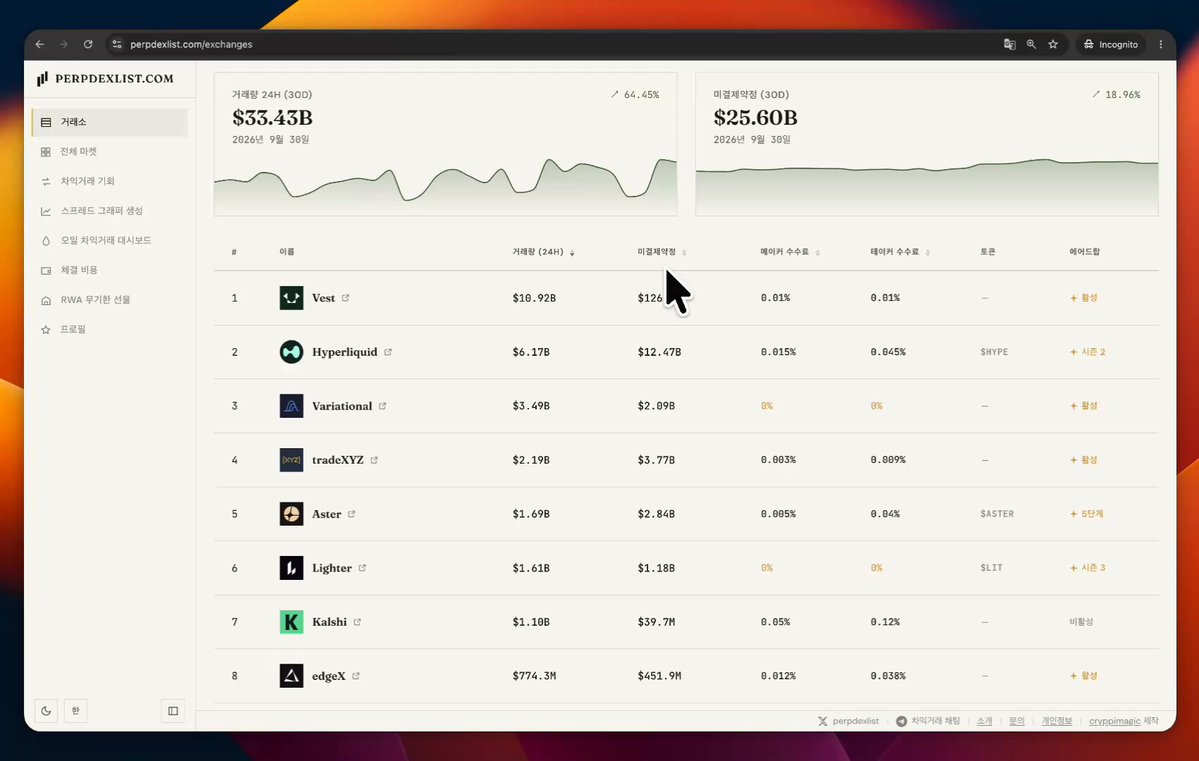Sort by the 메이커 수수료 column header
The image size is (1199, 761).
[x=790, y=252]
